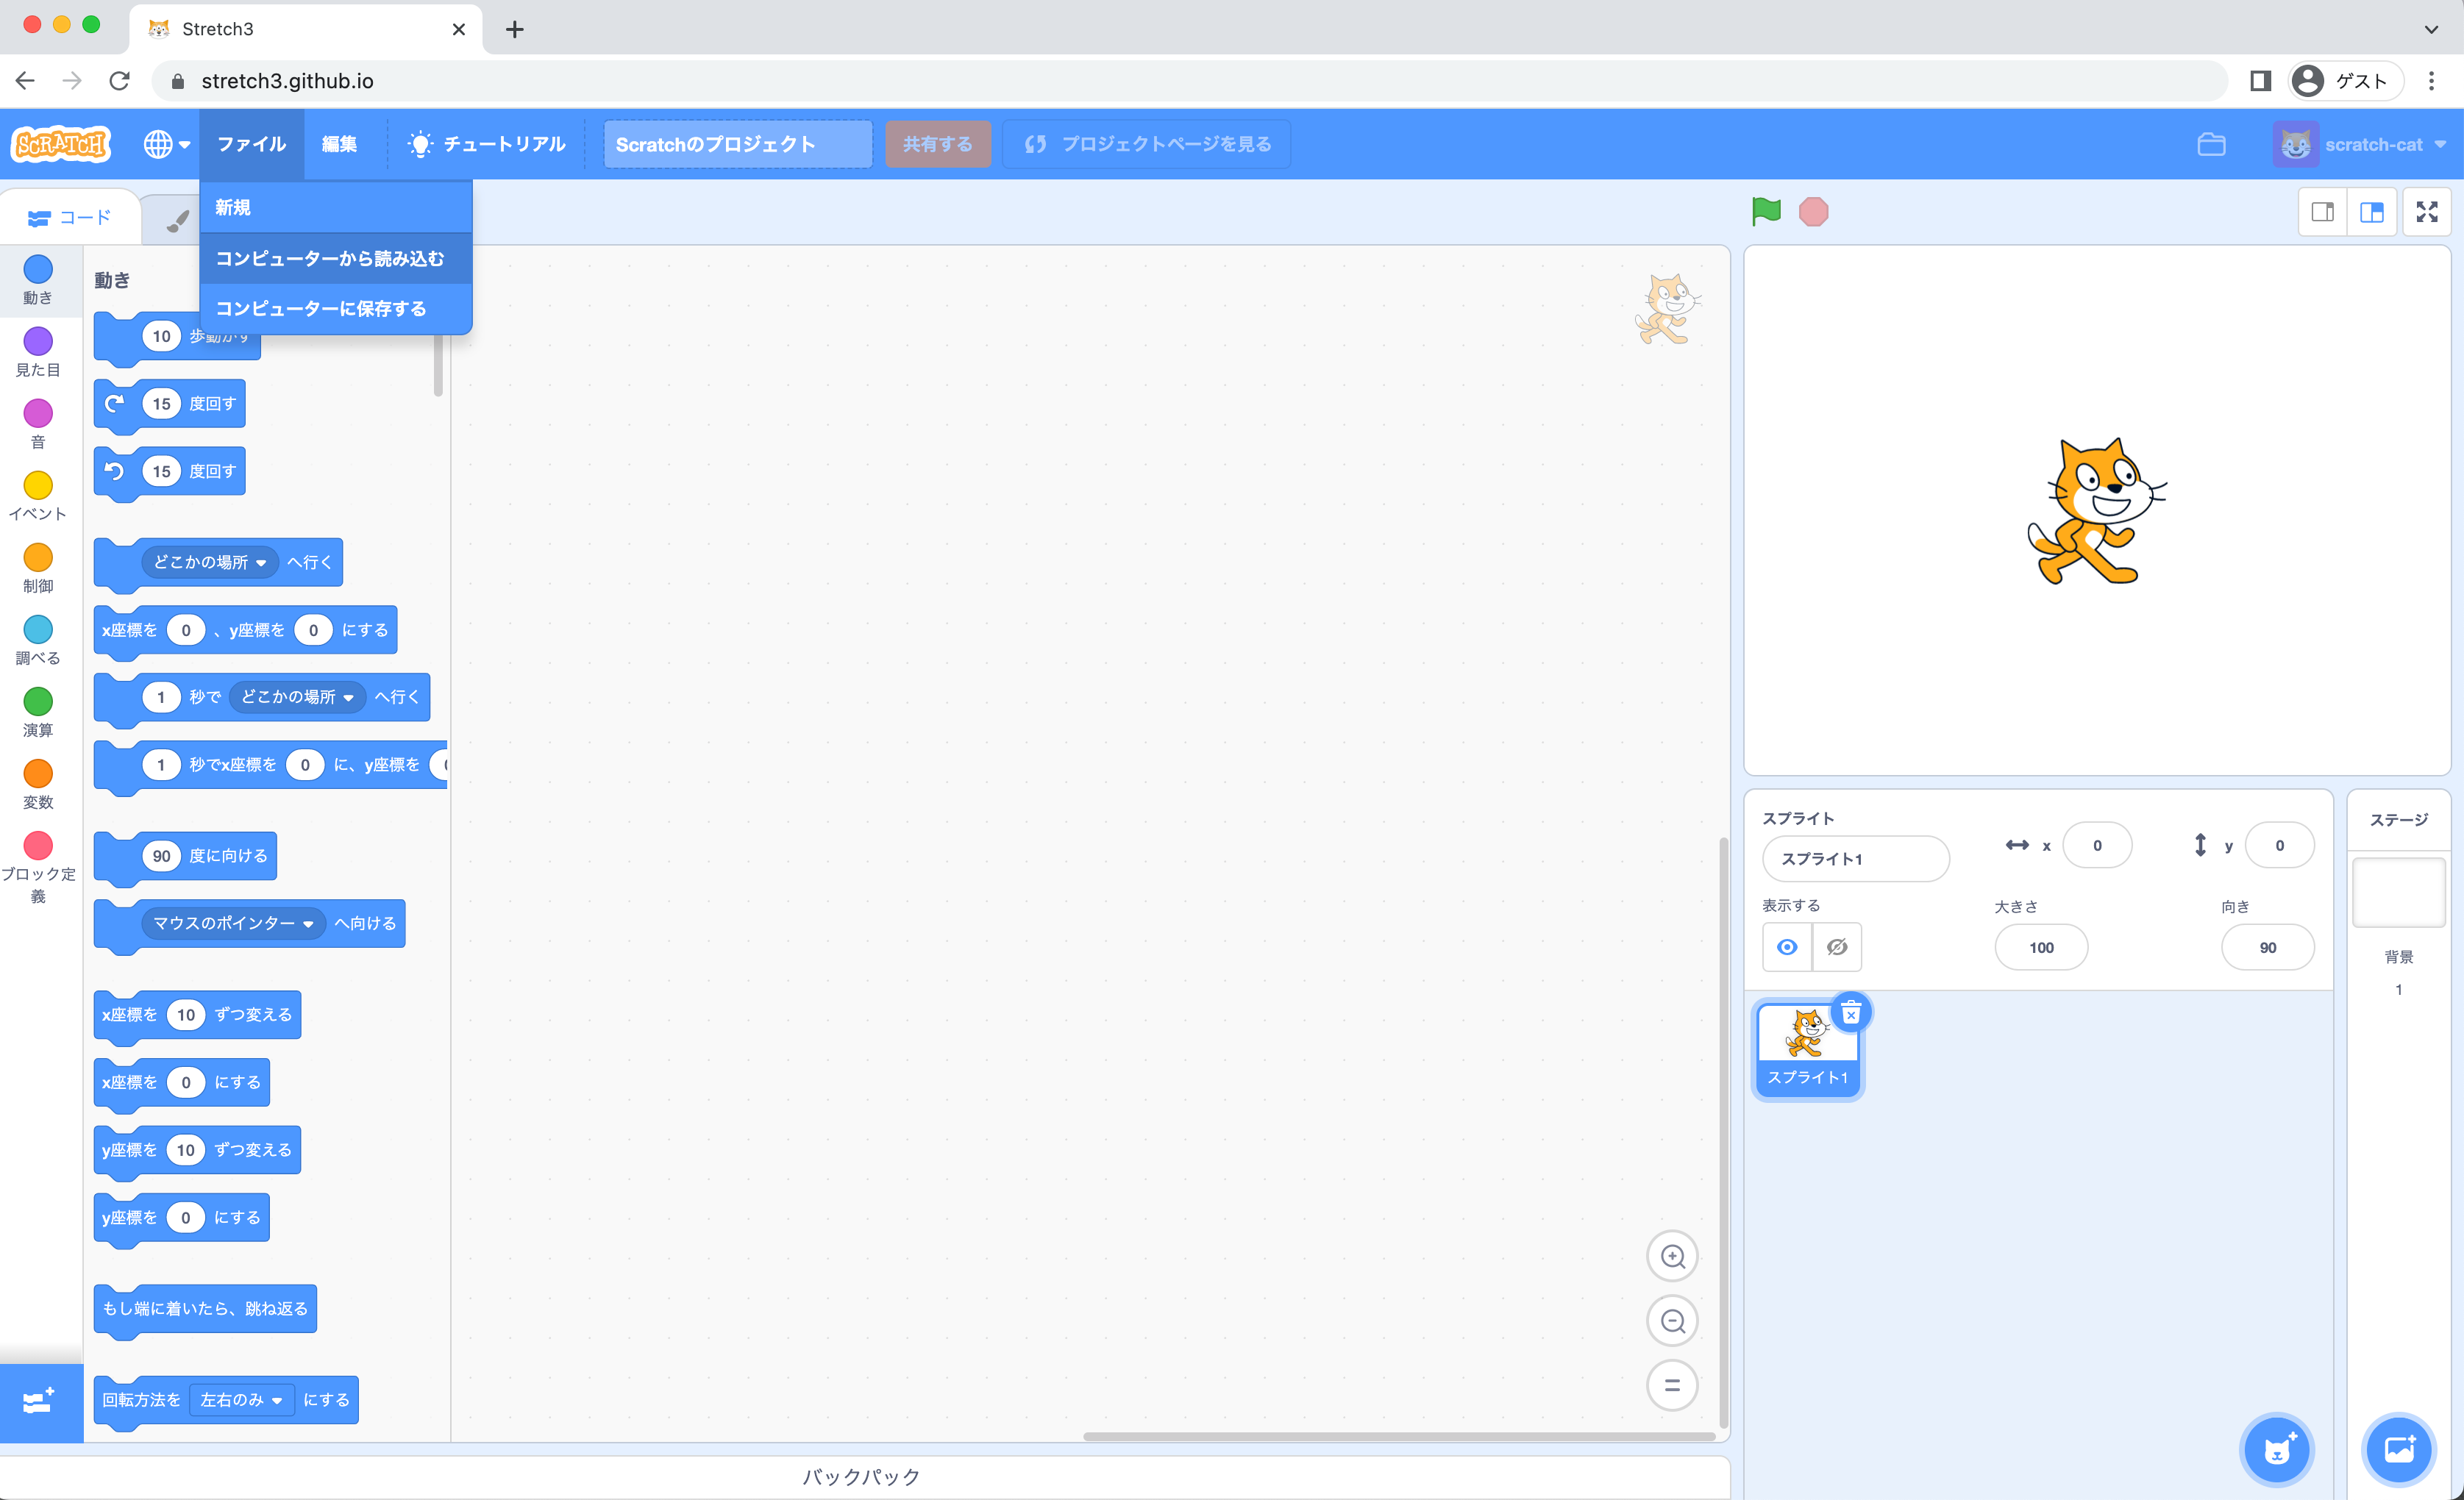Screen dimensions: 2464x1500
Task: Open マウスのポインター dropdown
Action: [x=234, y=923]
